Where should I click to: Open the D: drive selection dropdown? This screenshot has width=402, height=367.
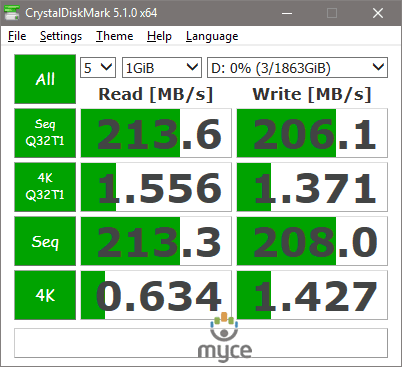[x=297, y=68]
